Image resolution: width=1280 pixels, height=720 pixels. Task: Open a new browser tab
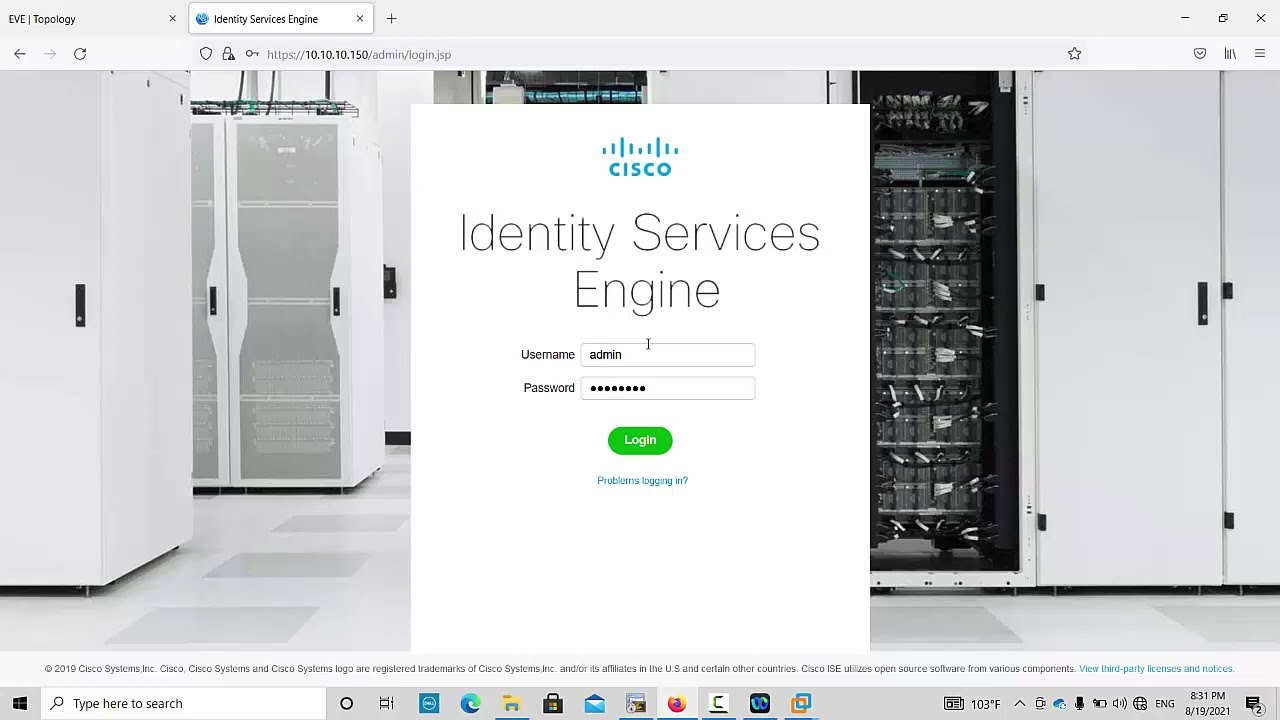(392, 19)
